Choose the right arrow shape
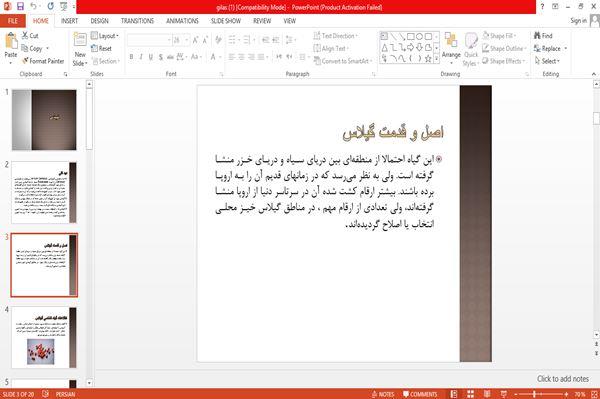Screen dimensions: 600x399 pyautogui.click(x=410, y=47)
